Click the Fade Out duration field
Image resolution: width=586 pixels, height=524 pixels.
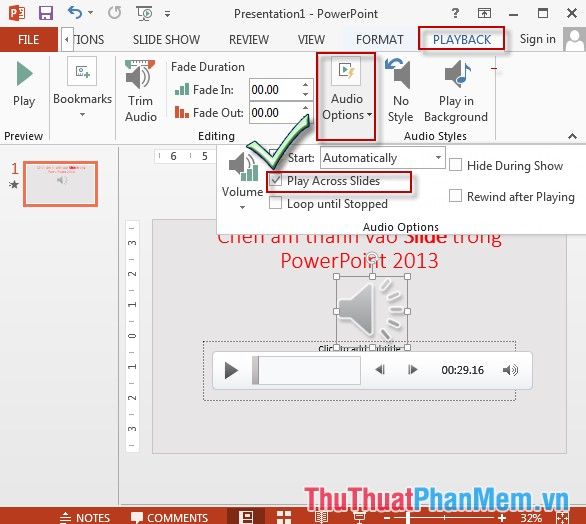(x=275, y=112)
